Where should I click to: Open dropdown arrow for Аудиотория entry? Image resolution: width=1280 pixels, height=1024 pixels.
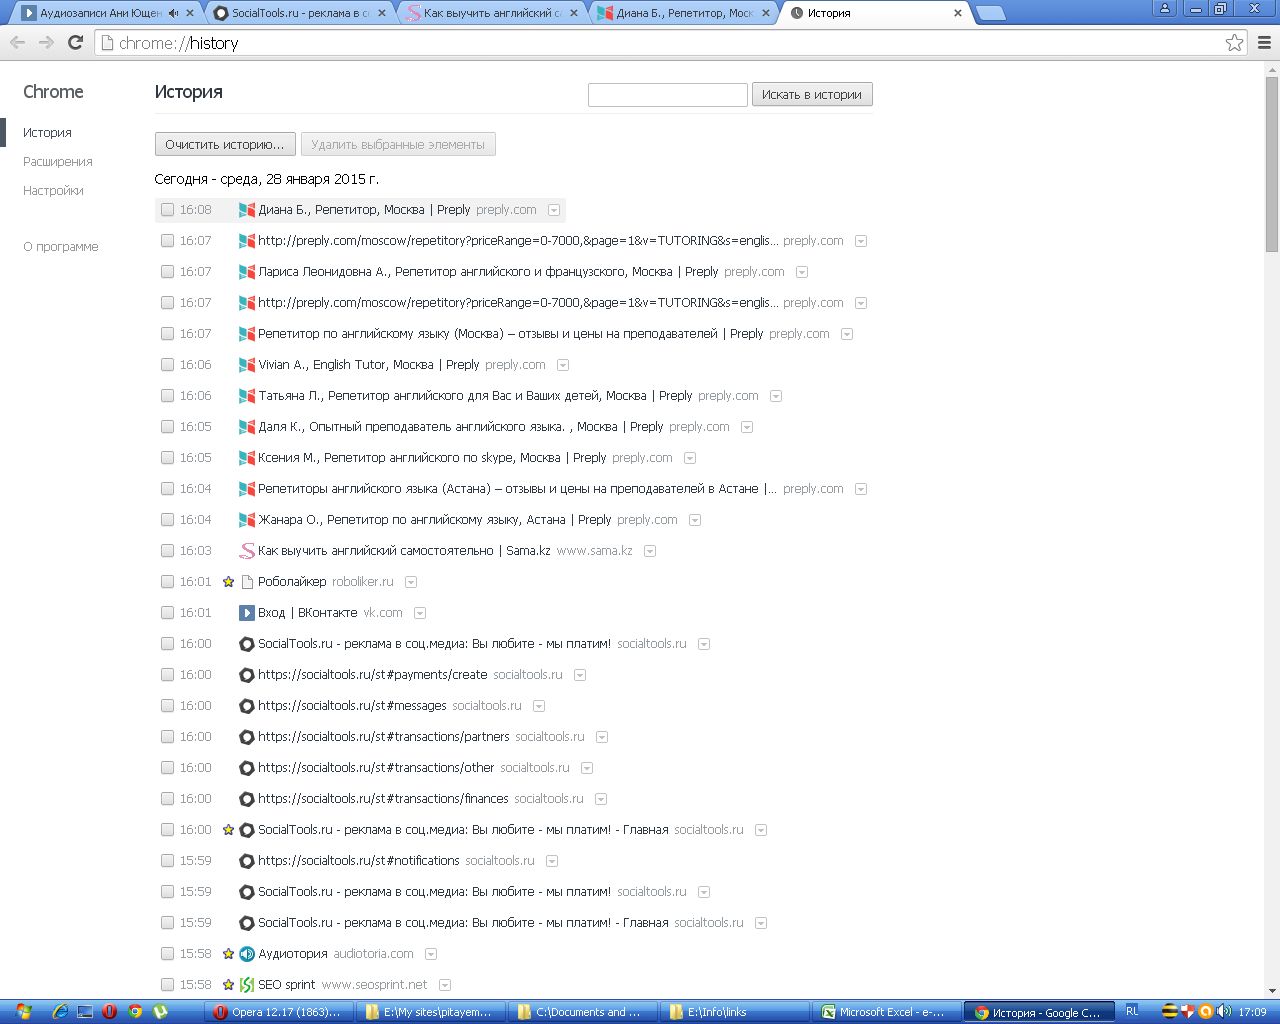click(431, 954)
